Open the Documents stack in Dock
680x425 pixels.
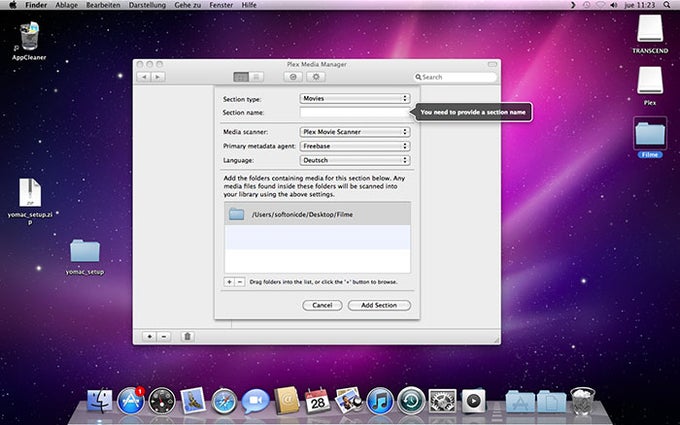(x=552, y=401)
